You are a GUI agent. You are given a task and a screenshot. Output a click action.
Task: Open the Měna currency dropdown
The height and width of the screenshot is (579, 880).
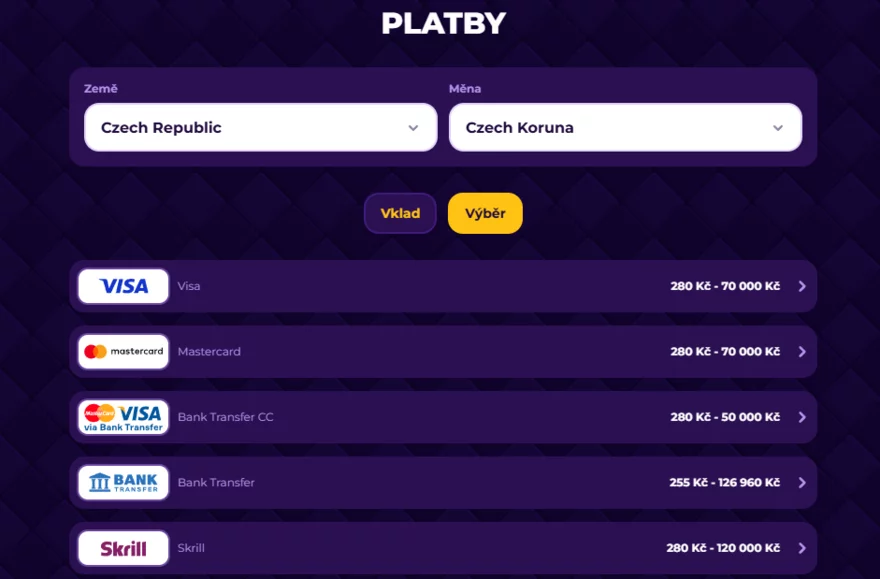(625, 127)
